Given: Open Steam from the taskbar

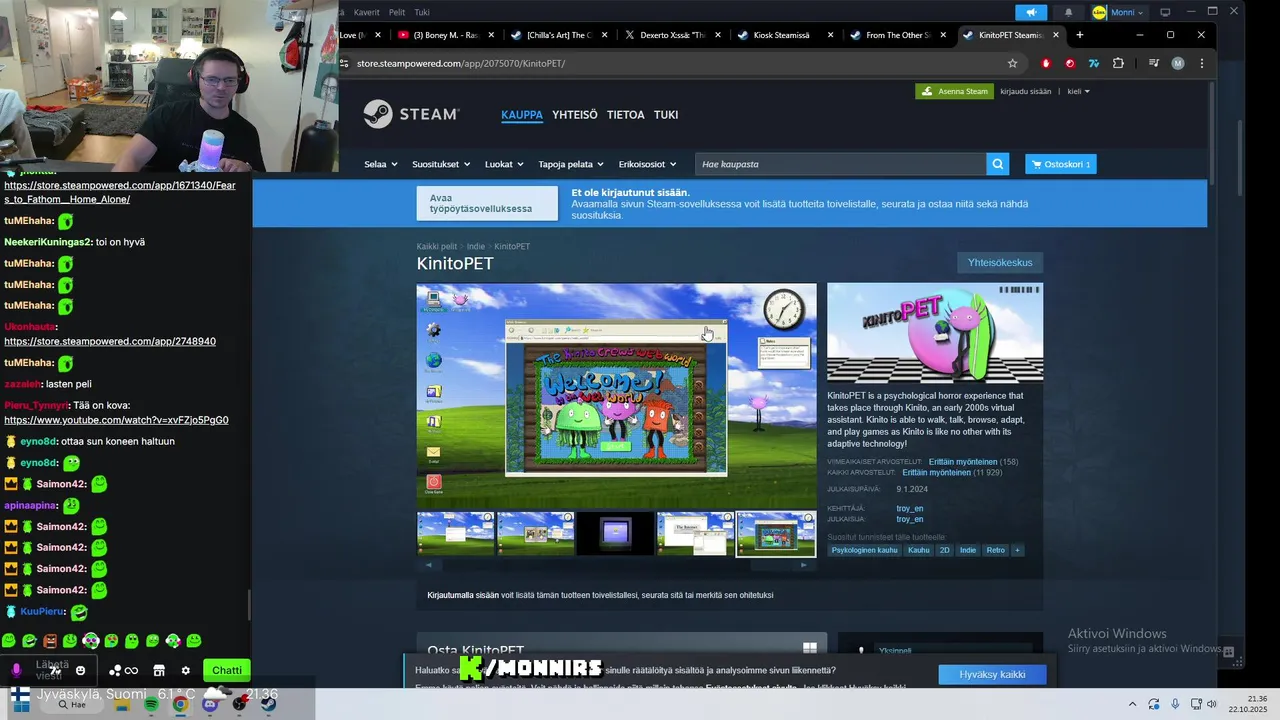Looking at the screenshot, I should point(269,704).
